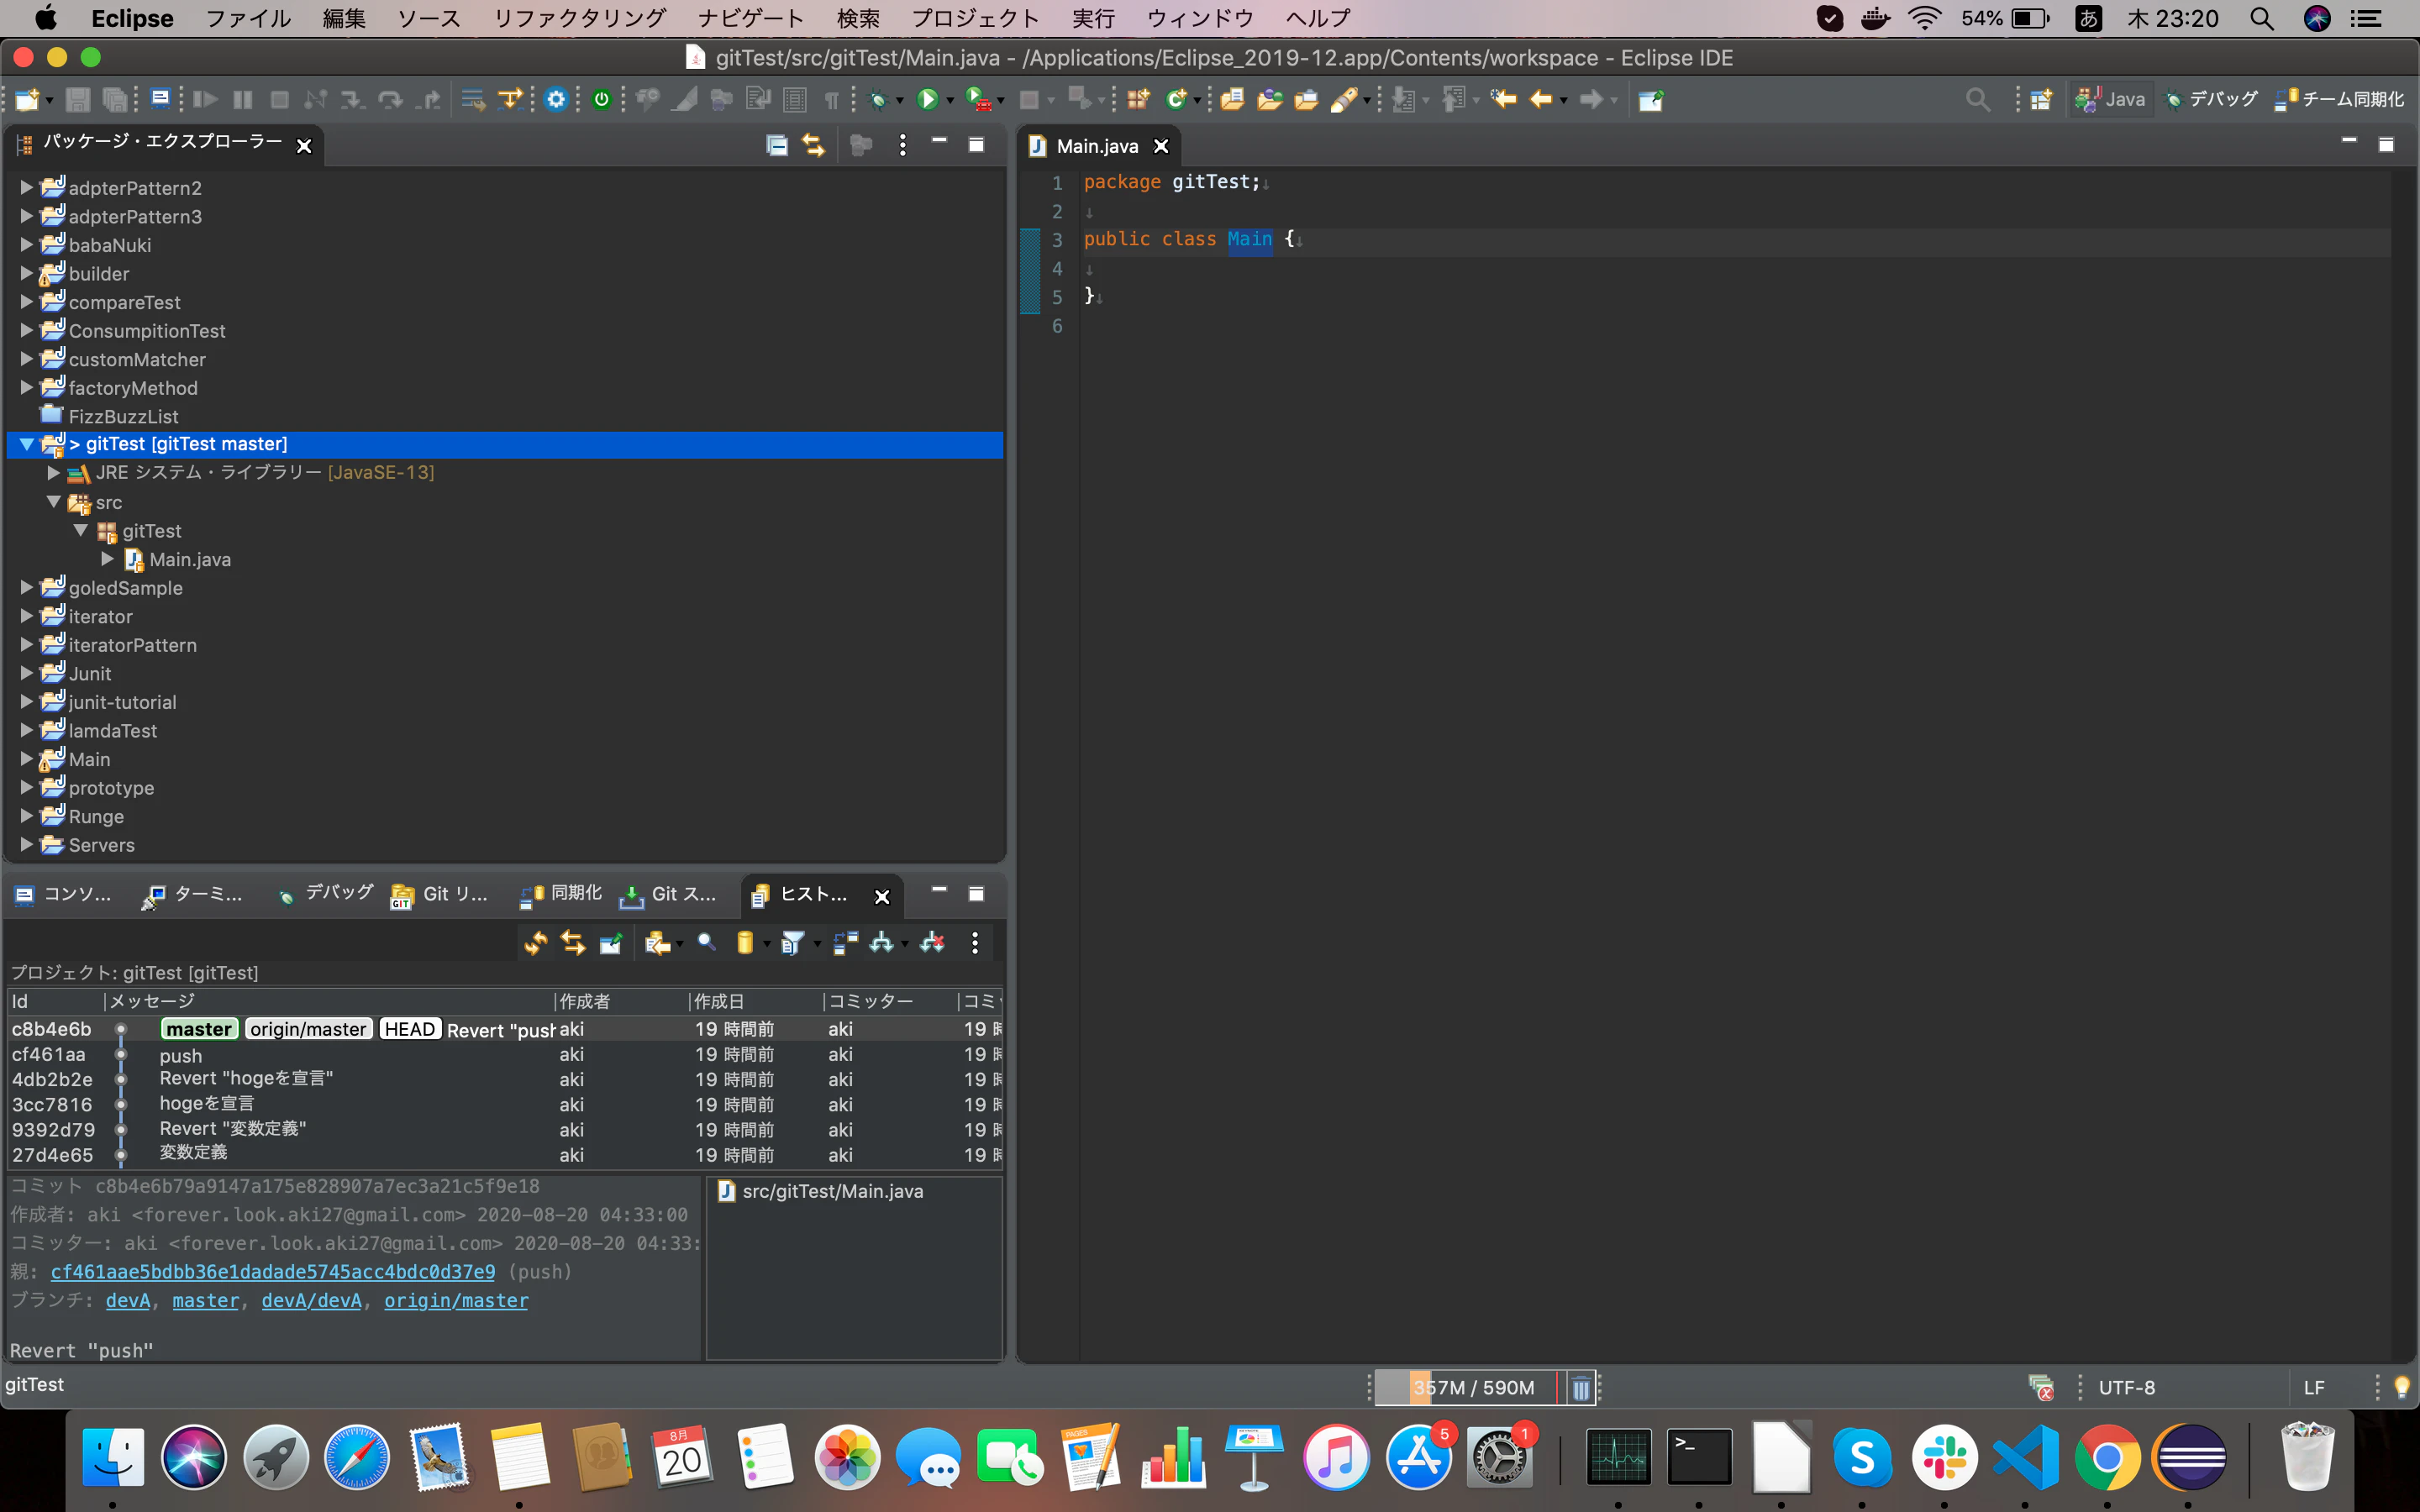Click the Find magnifier in History toolbar
This screenshot has height=1512, width=2420.
[707, 942]
